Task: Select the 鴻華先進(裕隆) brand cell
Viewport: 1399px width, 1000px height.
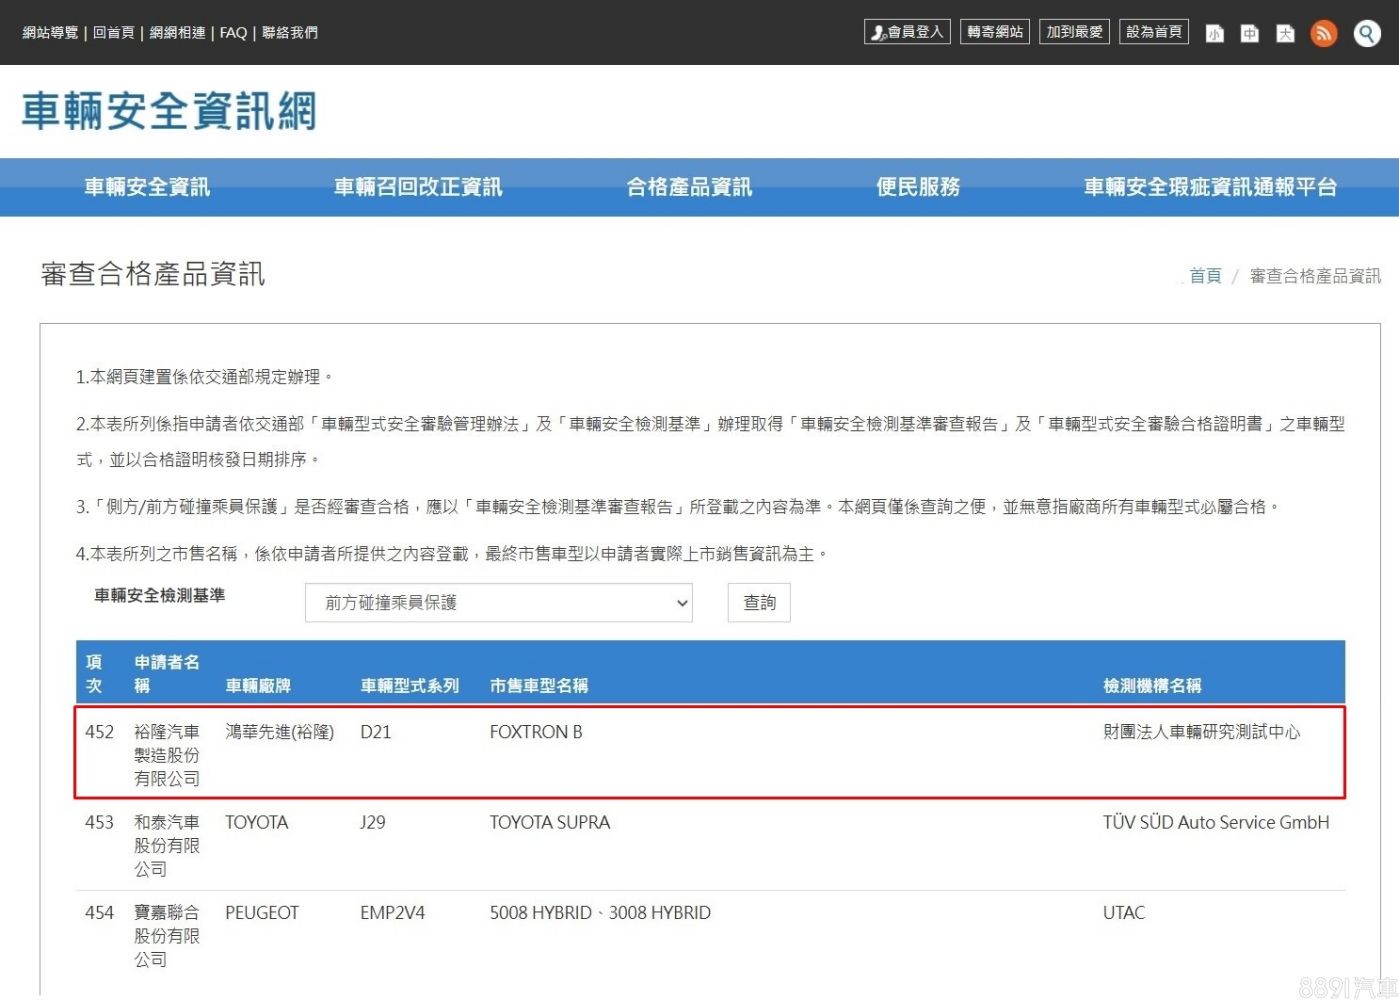Action: coord(280,732)
